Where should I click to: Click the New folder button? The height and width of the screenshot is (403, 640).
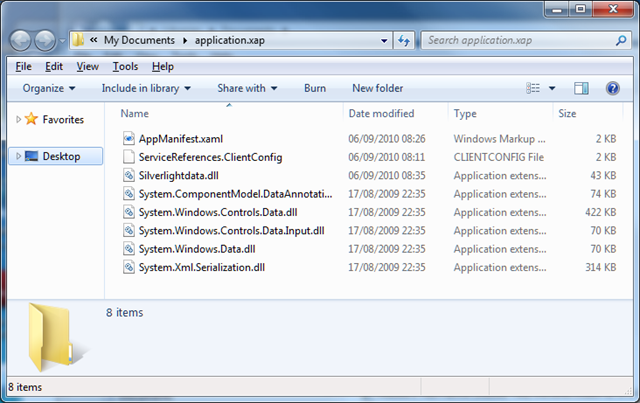(x=378, y=88)
